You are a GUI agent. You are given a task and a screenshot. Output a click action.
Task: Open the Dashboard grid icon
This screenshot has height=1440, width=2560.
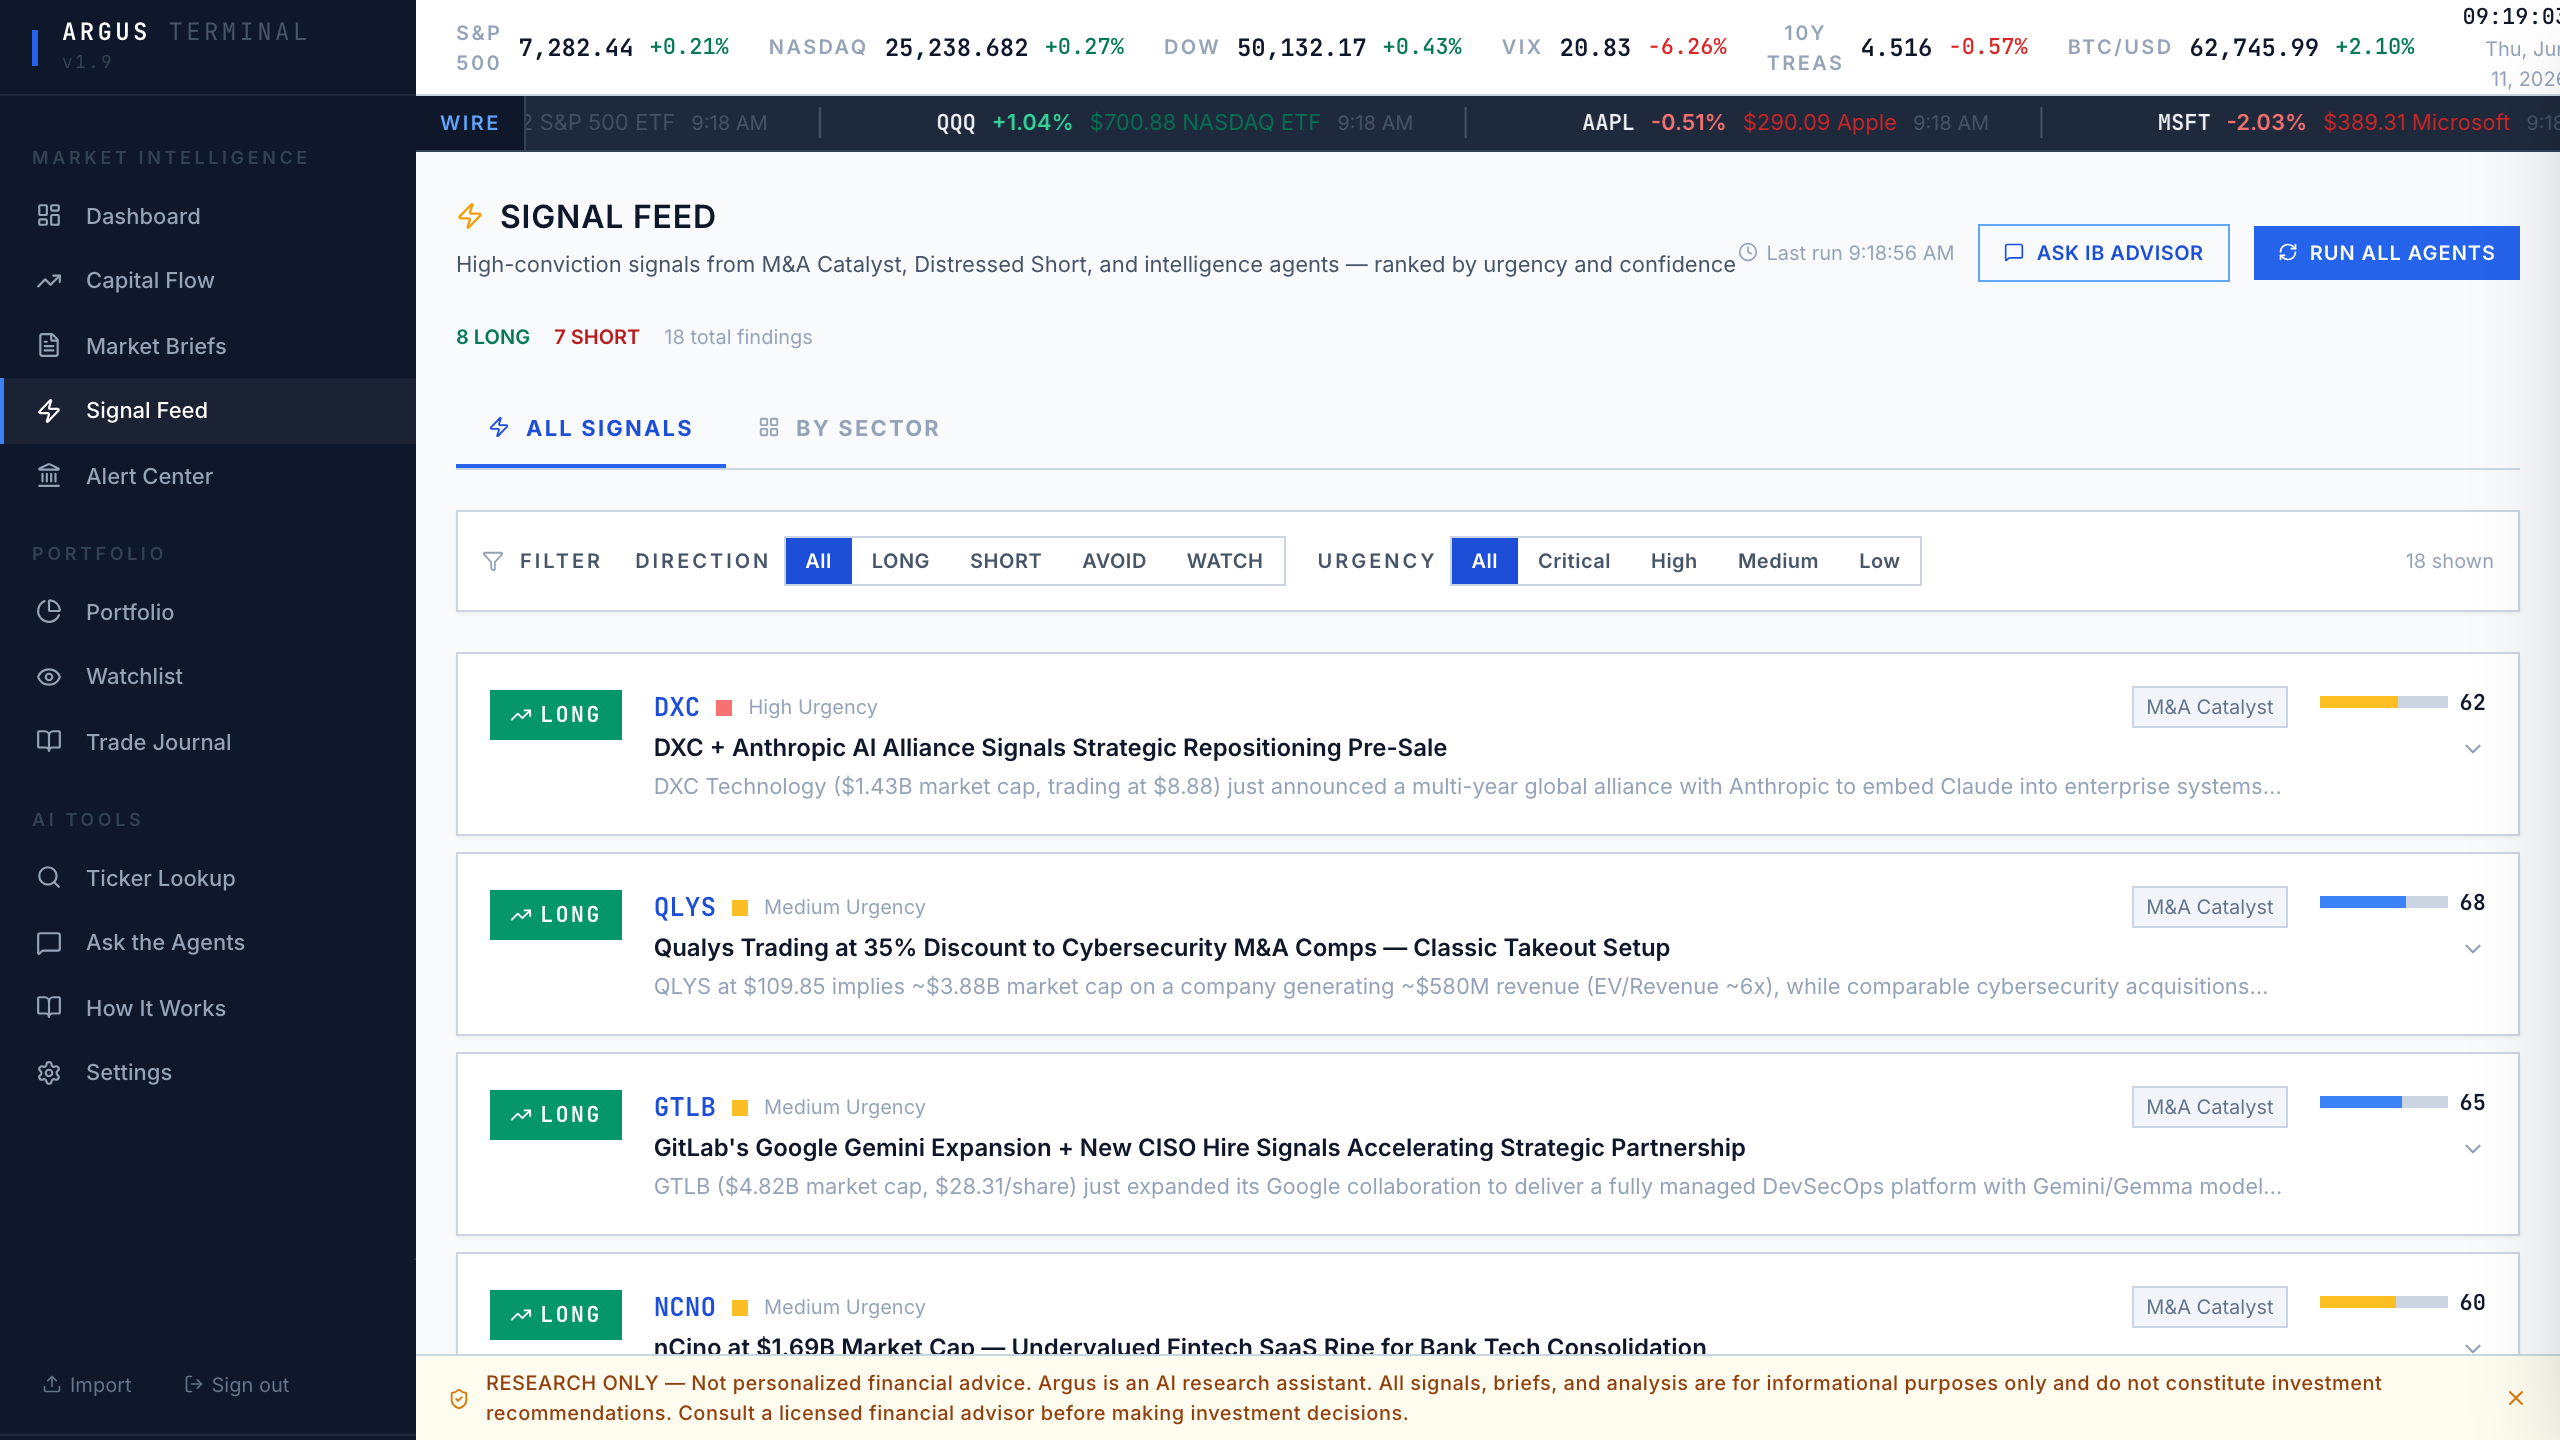tap(49, 215)
